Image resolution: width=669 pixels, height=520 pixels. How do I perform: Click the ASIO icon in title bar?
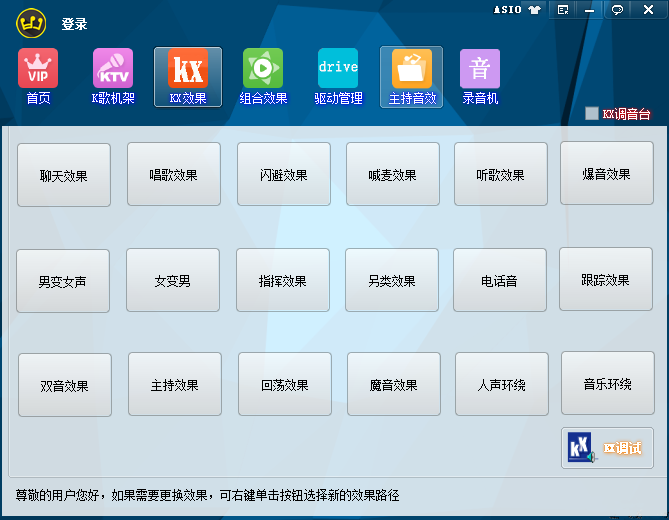pyautogui.click(x=508, y=10)
